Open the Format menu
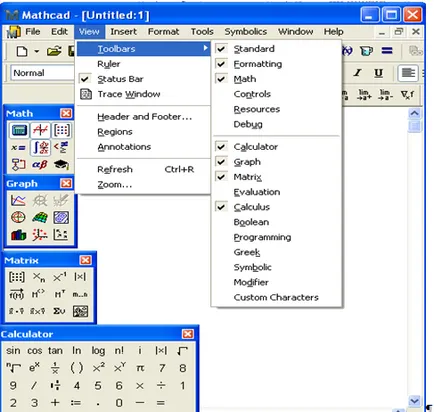The height and width of the screenshot is (412, 434). coord(163,32)
